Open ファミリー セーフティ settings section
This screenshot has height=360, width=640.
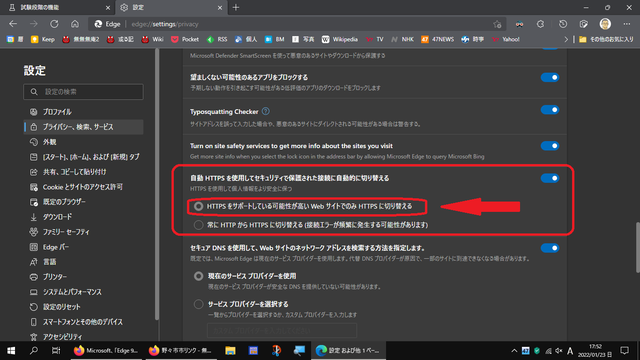click(x=83, y=232)
